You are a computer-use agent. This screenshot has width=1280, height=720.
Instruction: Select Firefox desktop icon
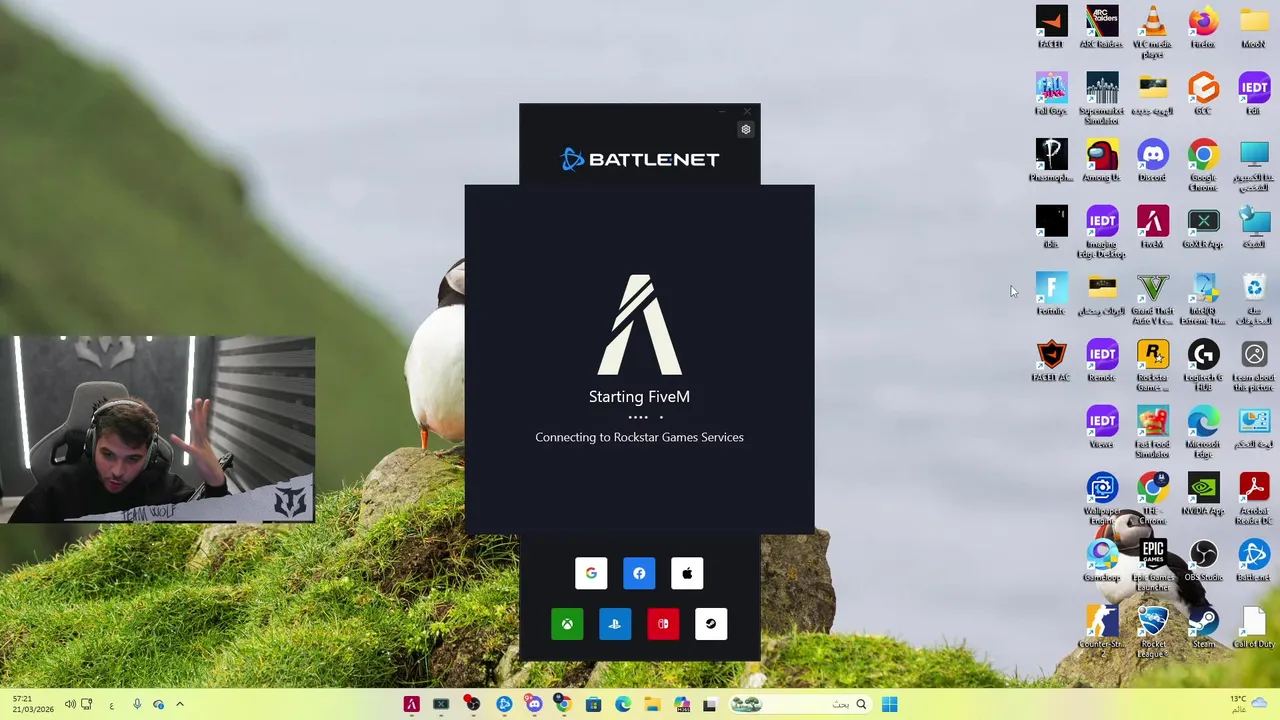pyautogui.click(x=1203, y=28)
